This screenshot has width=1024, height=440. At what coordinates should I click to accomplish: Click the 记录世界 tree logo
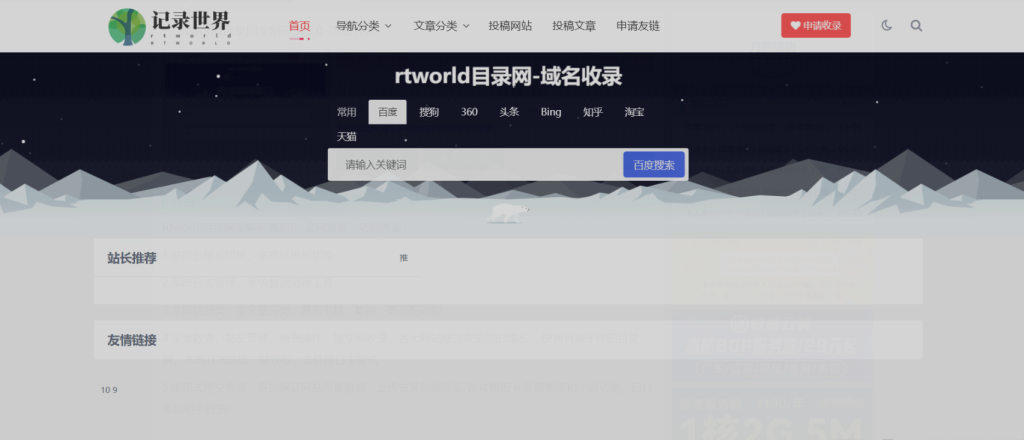(x=169, y=26)
